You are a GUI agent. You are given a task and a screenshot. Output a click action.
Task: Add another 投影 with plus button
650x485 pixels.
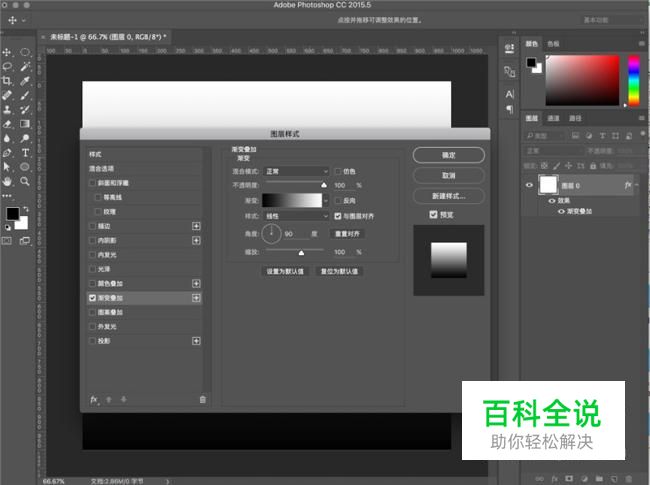point(196,341)
